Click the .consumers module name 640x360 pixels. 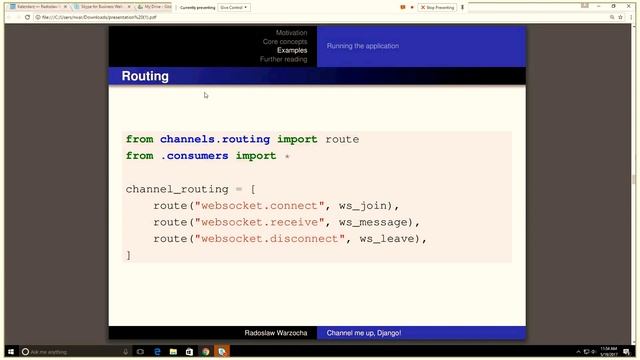pos(194,156)
